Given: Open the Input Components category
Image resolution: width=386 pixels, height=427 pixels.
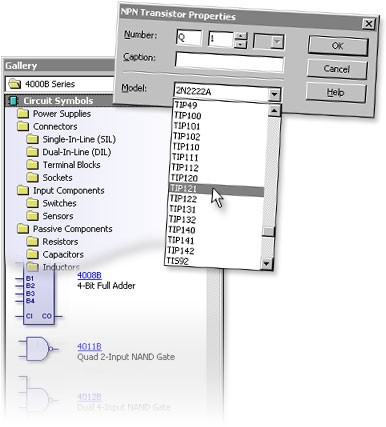Looking at the screenshot, I should click(68, 191).
